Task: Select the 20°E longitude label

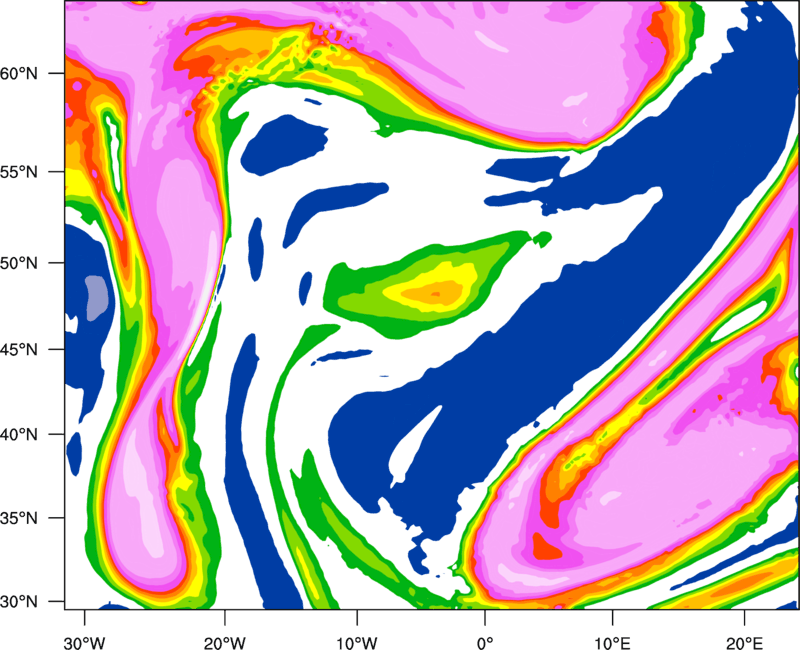Action: click(744, 643)
